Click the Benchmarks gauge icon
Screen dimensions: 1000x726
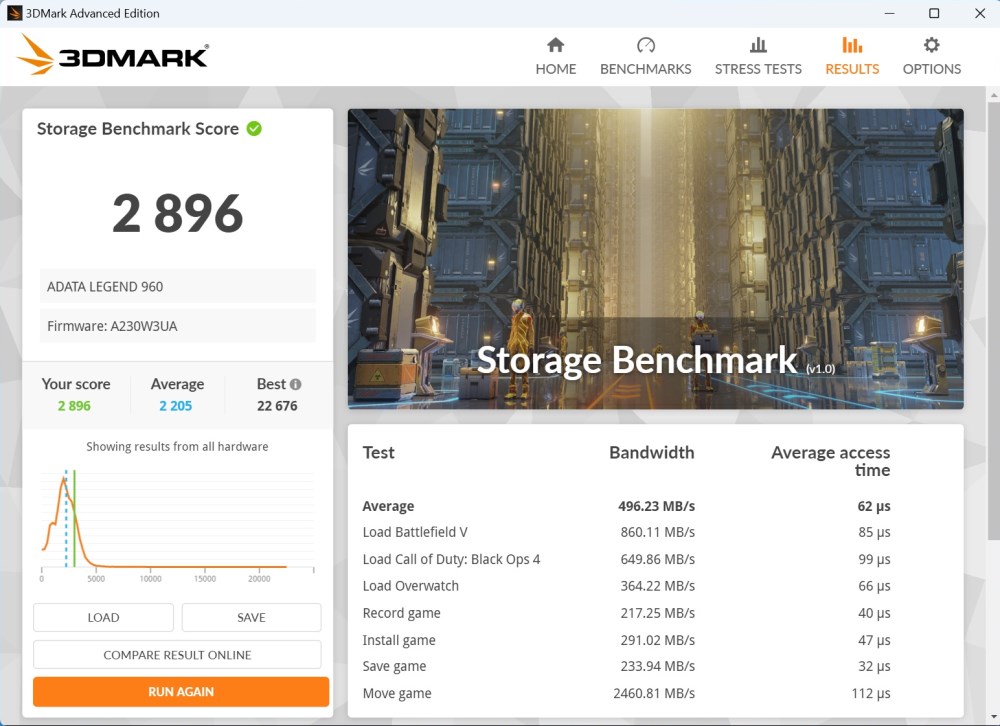[x=645, y=45]
